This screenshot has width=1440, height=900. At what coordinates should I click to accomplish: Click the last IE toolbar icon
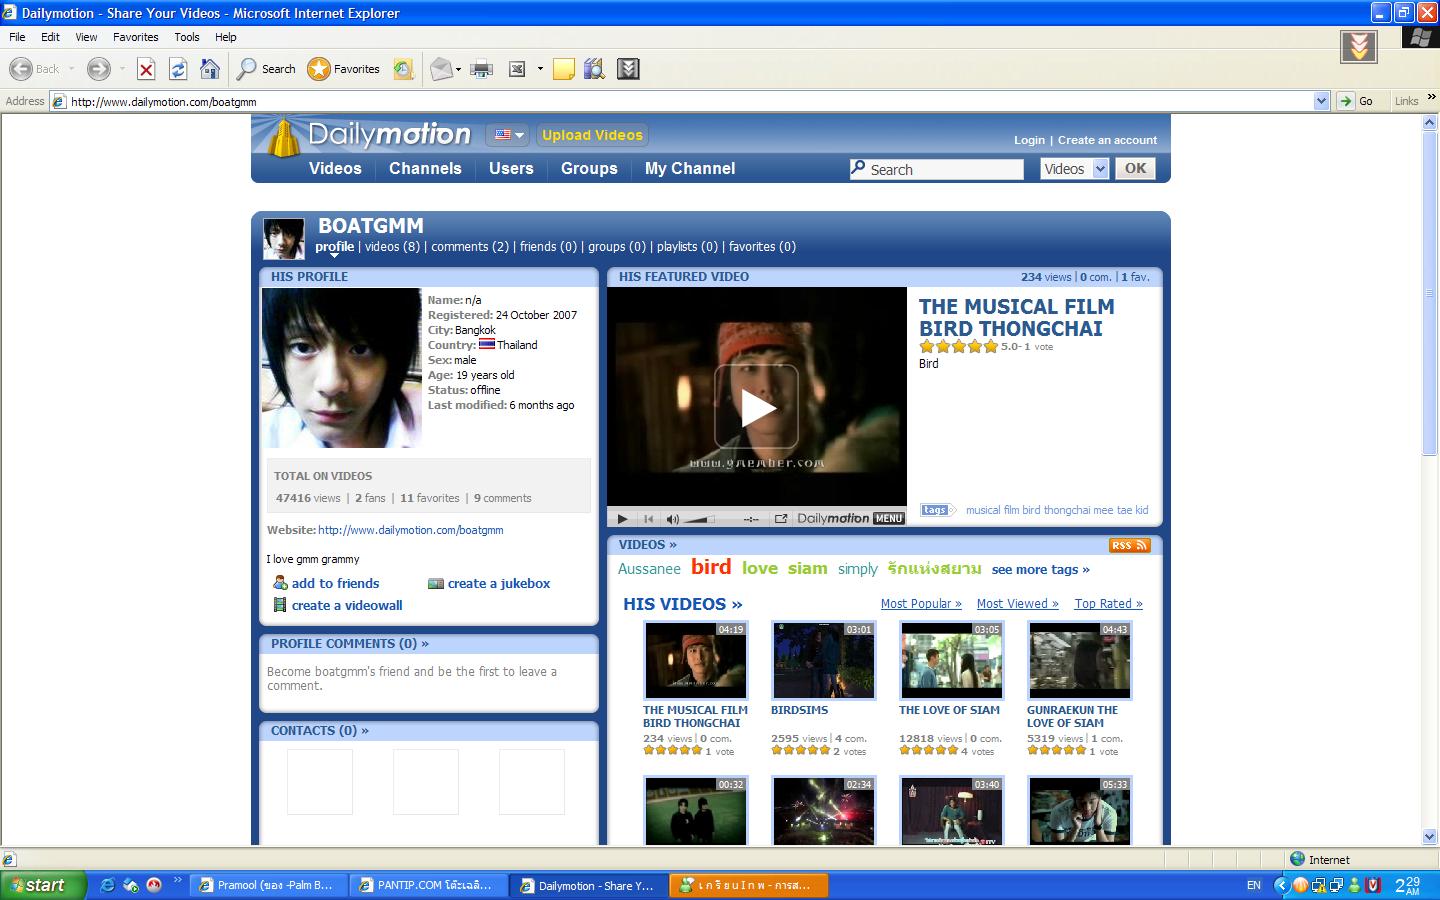click(628, 69)
